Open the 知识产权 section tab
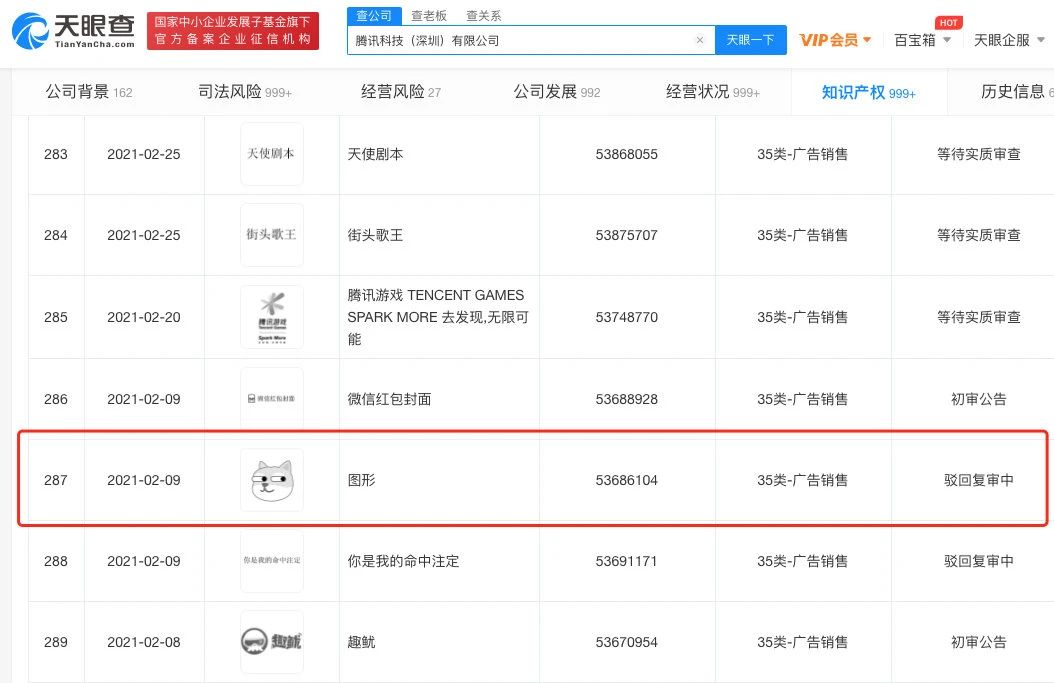The height and width of the screenshot is (683, 1054). point(868,92)
